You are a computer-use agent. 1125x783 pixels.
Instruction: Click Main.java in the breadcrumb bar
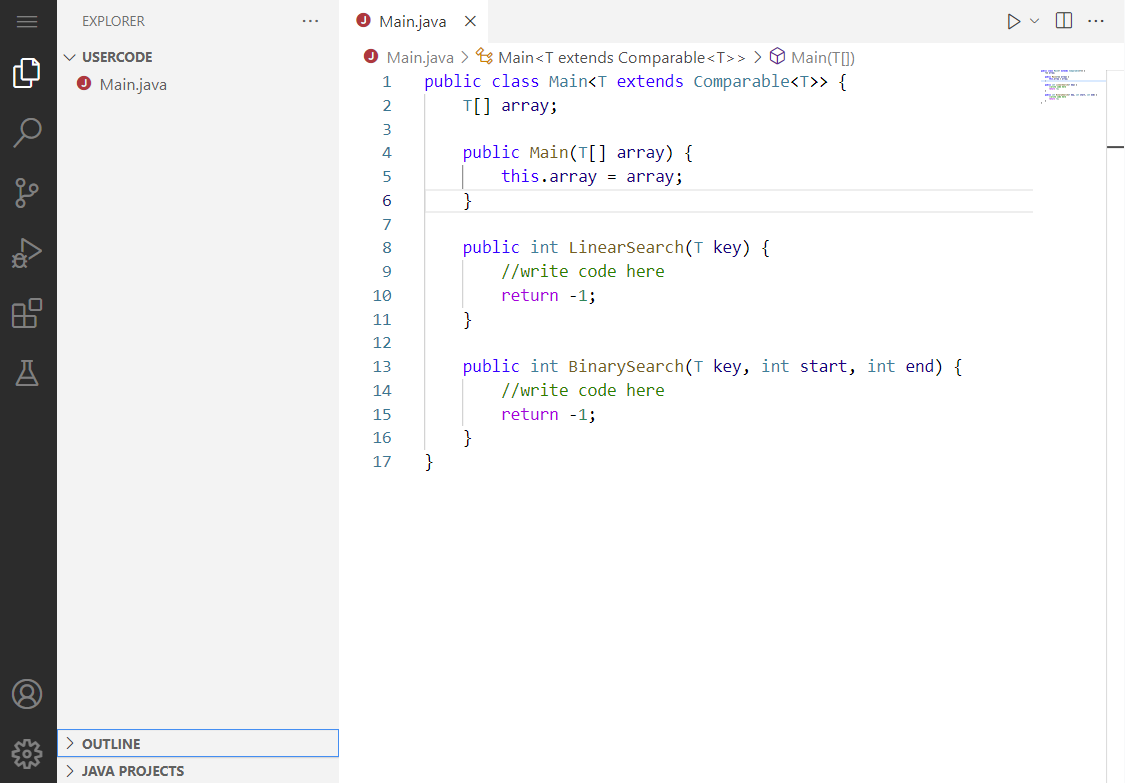click(419, 57)
